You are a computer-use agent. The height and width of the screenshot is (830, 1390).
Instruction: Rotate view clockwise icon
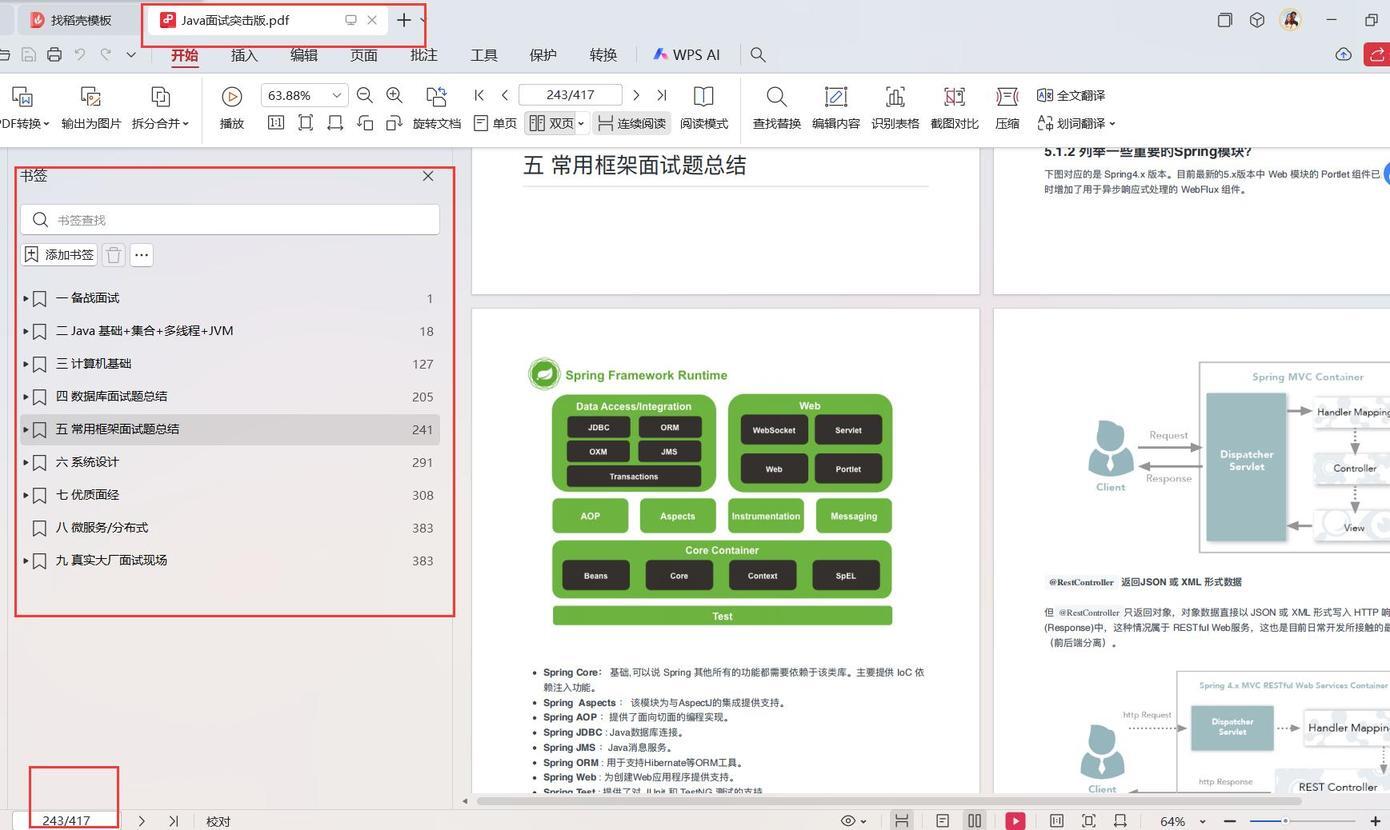tap(394, 123)
